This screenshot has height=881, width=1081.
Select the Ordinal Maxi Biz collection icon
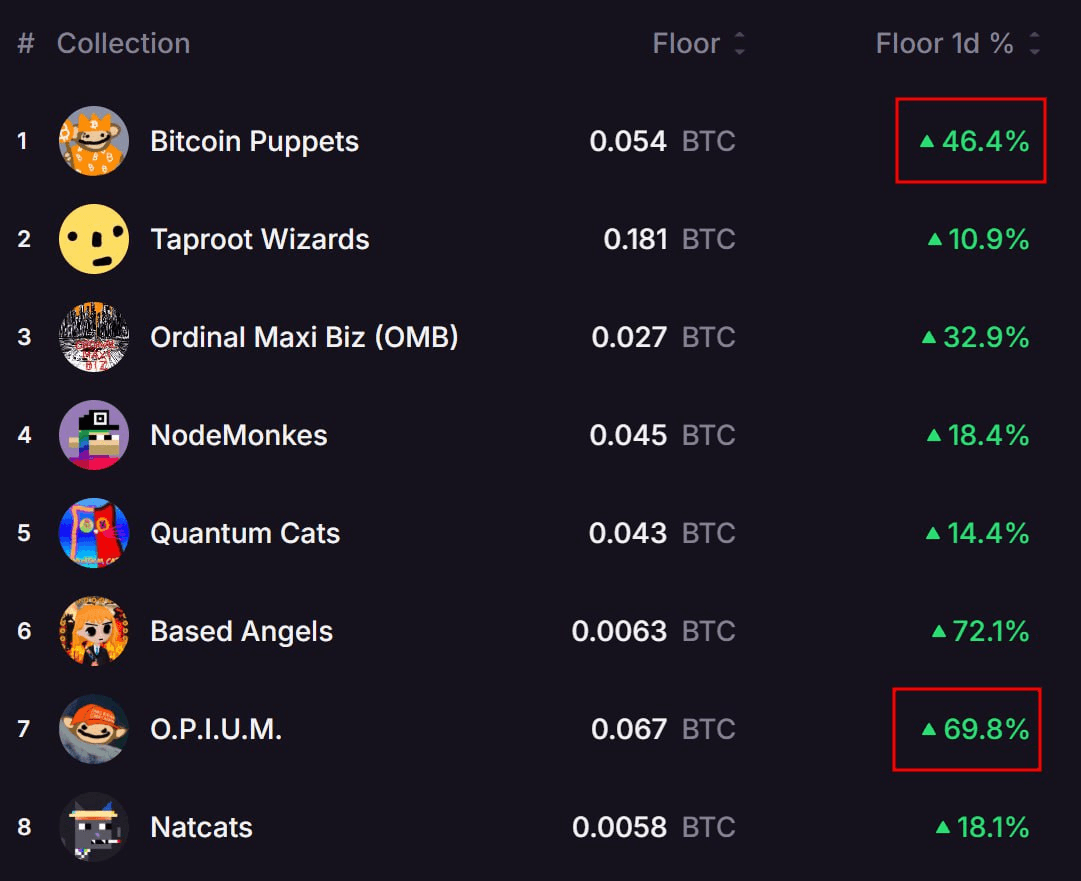coord(94,336)
